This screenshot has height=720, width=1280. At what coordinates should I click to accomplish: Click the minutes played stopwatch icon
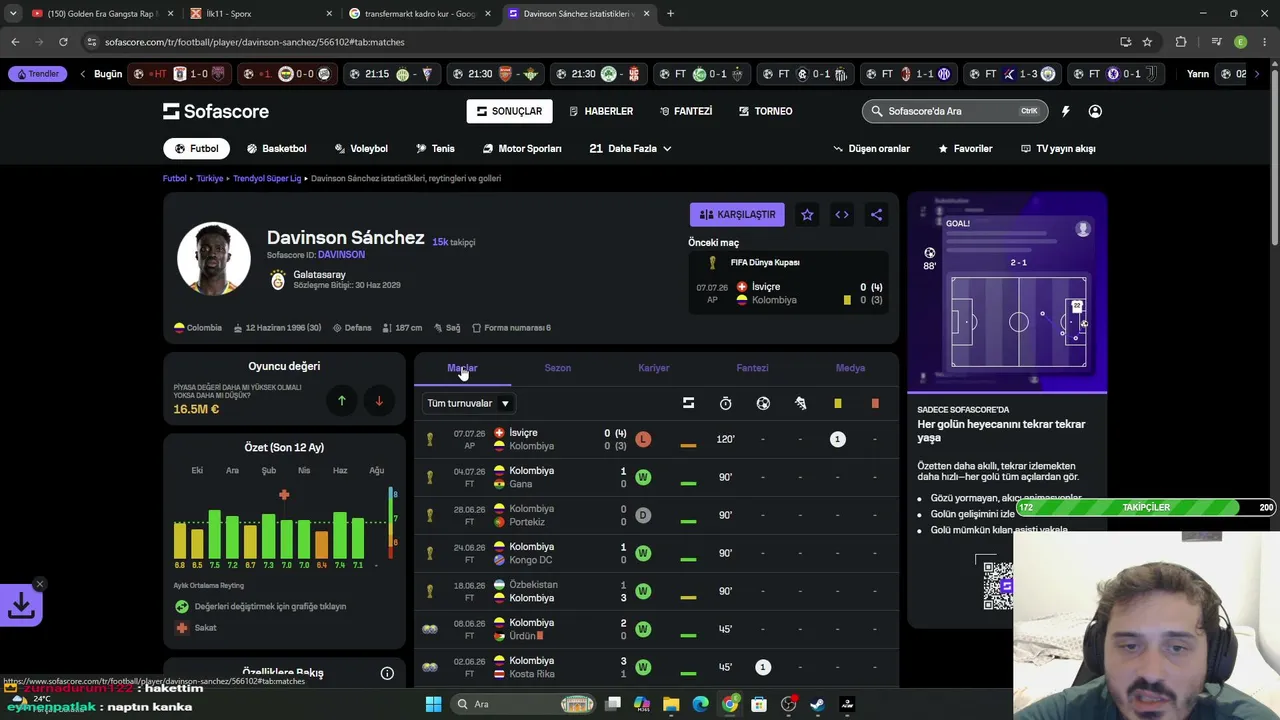pos(726,403)
